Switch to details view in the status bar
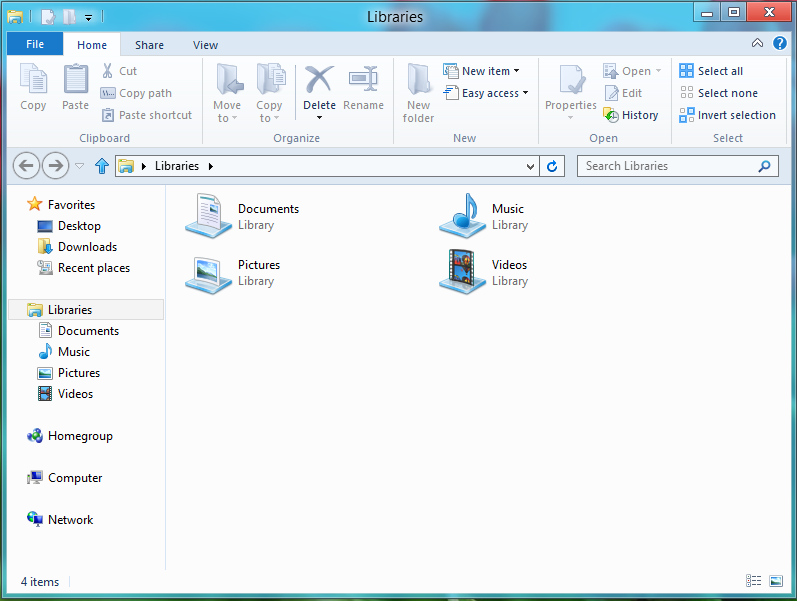Screen dimensions: 797x601 (753, 581)
